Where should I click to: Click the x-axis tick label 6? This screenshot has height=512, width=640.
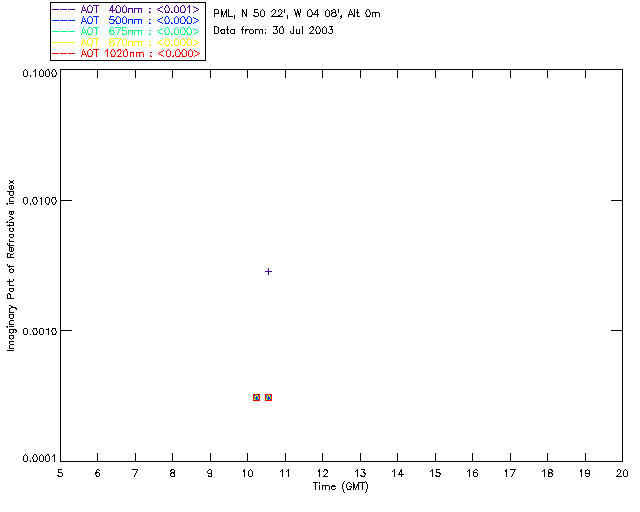pyautogui.click(x=98, y=473)
